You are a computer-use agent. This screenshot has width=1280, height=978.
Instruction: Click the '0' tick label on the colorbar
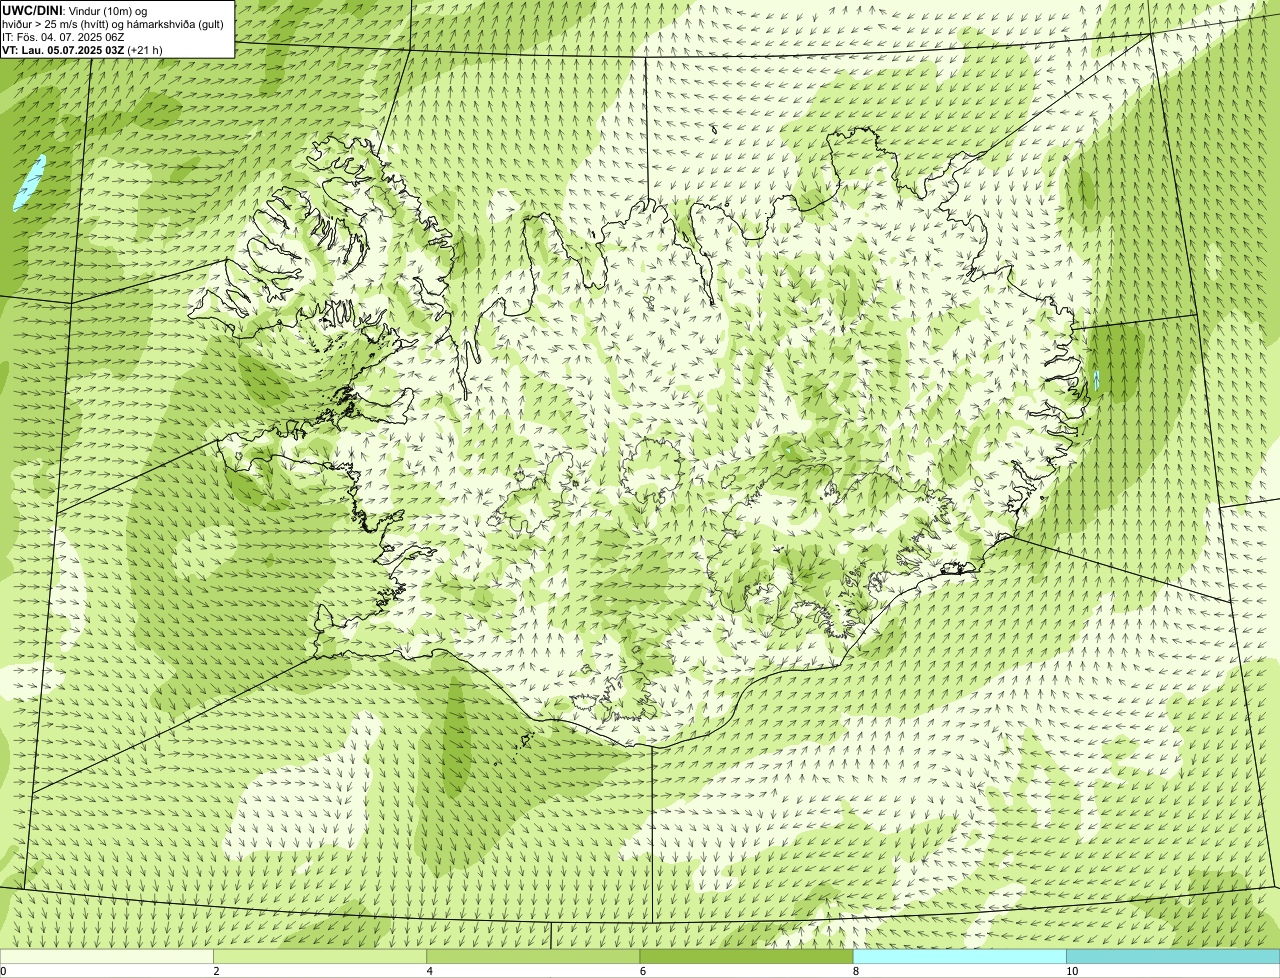[3, 971]
